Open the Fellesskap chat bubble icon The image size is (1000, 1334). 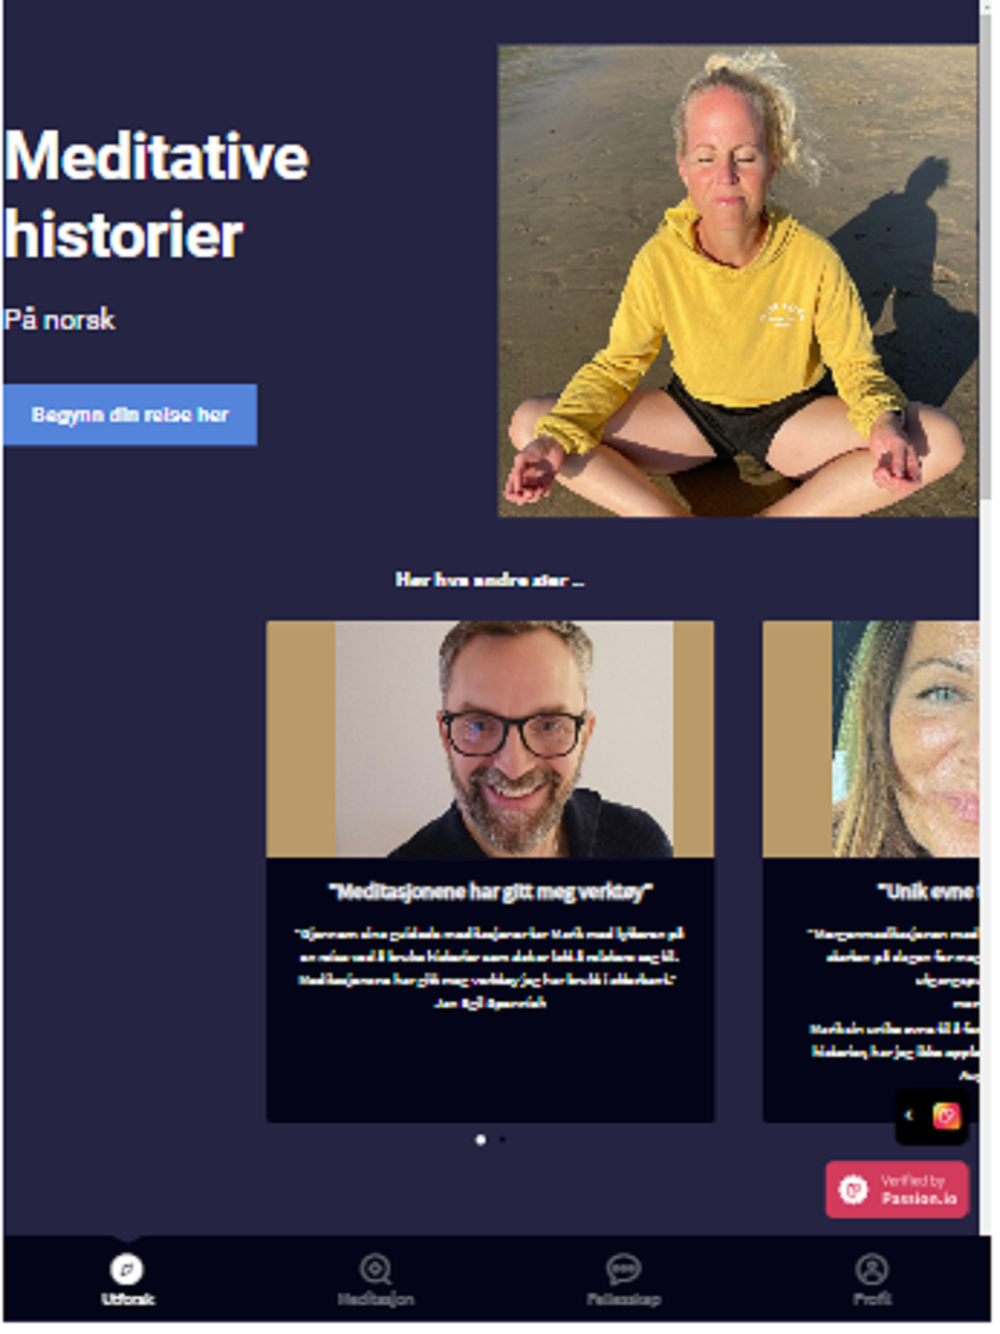point(623,1269)
